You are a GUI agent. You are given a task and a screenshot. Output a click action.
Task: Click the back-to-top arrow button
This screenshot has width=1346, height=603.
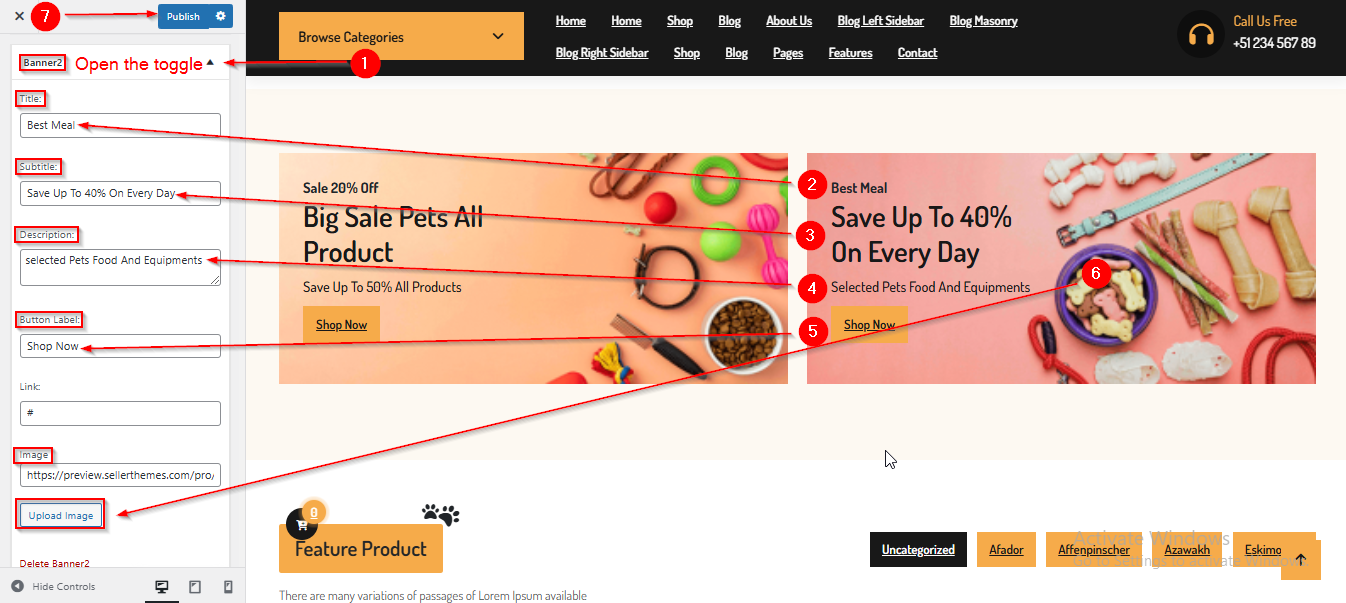(1300, 559)
